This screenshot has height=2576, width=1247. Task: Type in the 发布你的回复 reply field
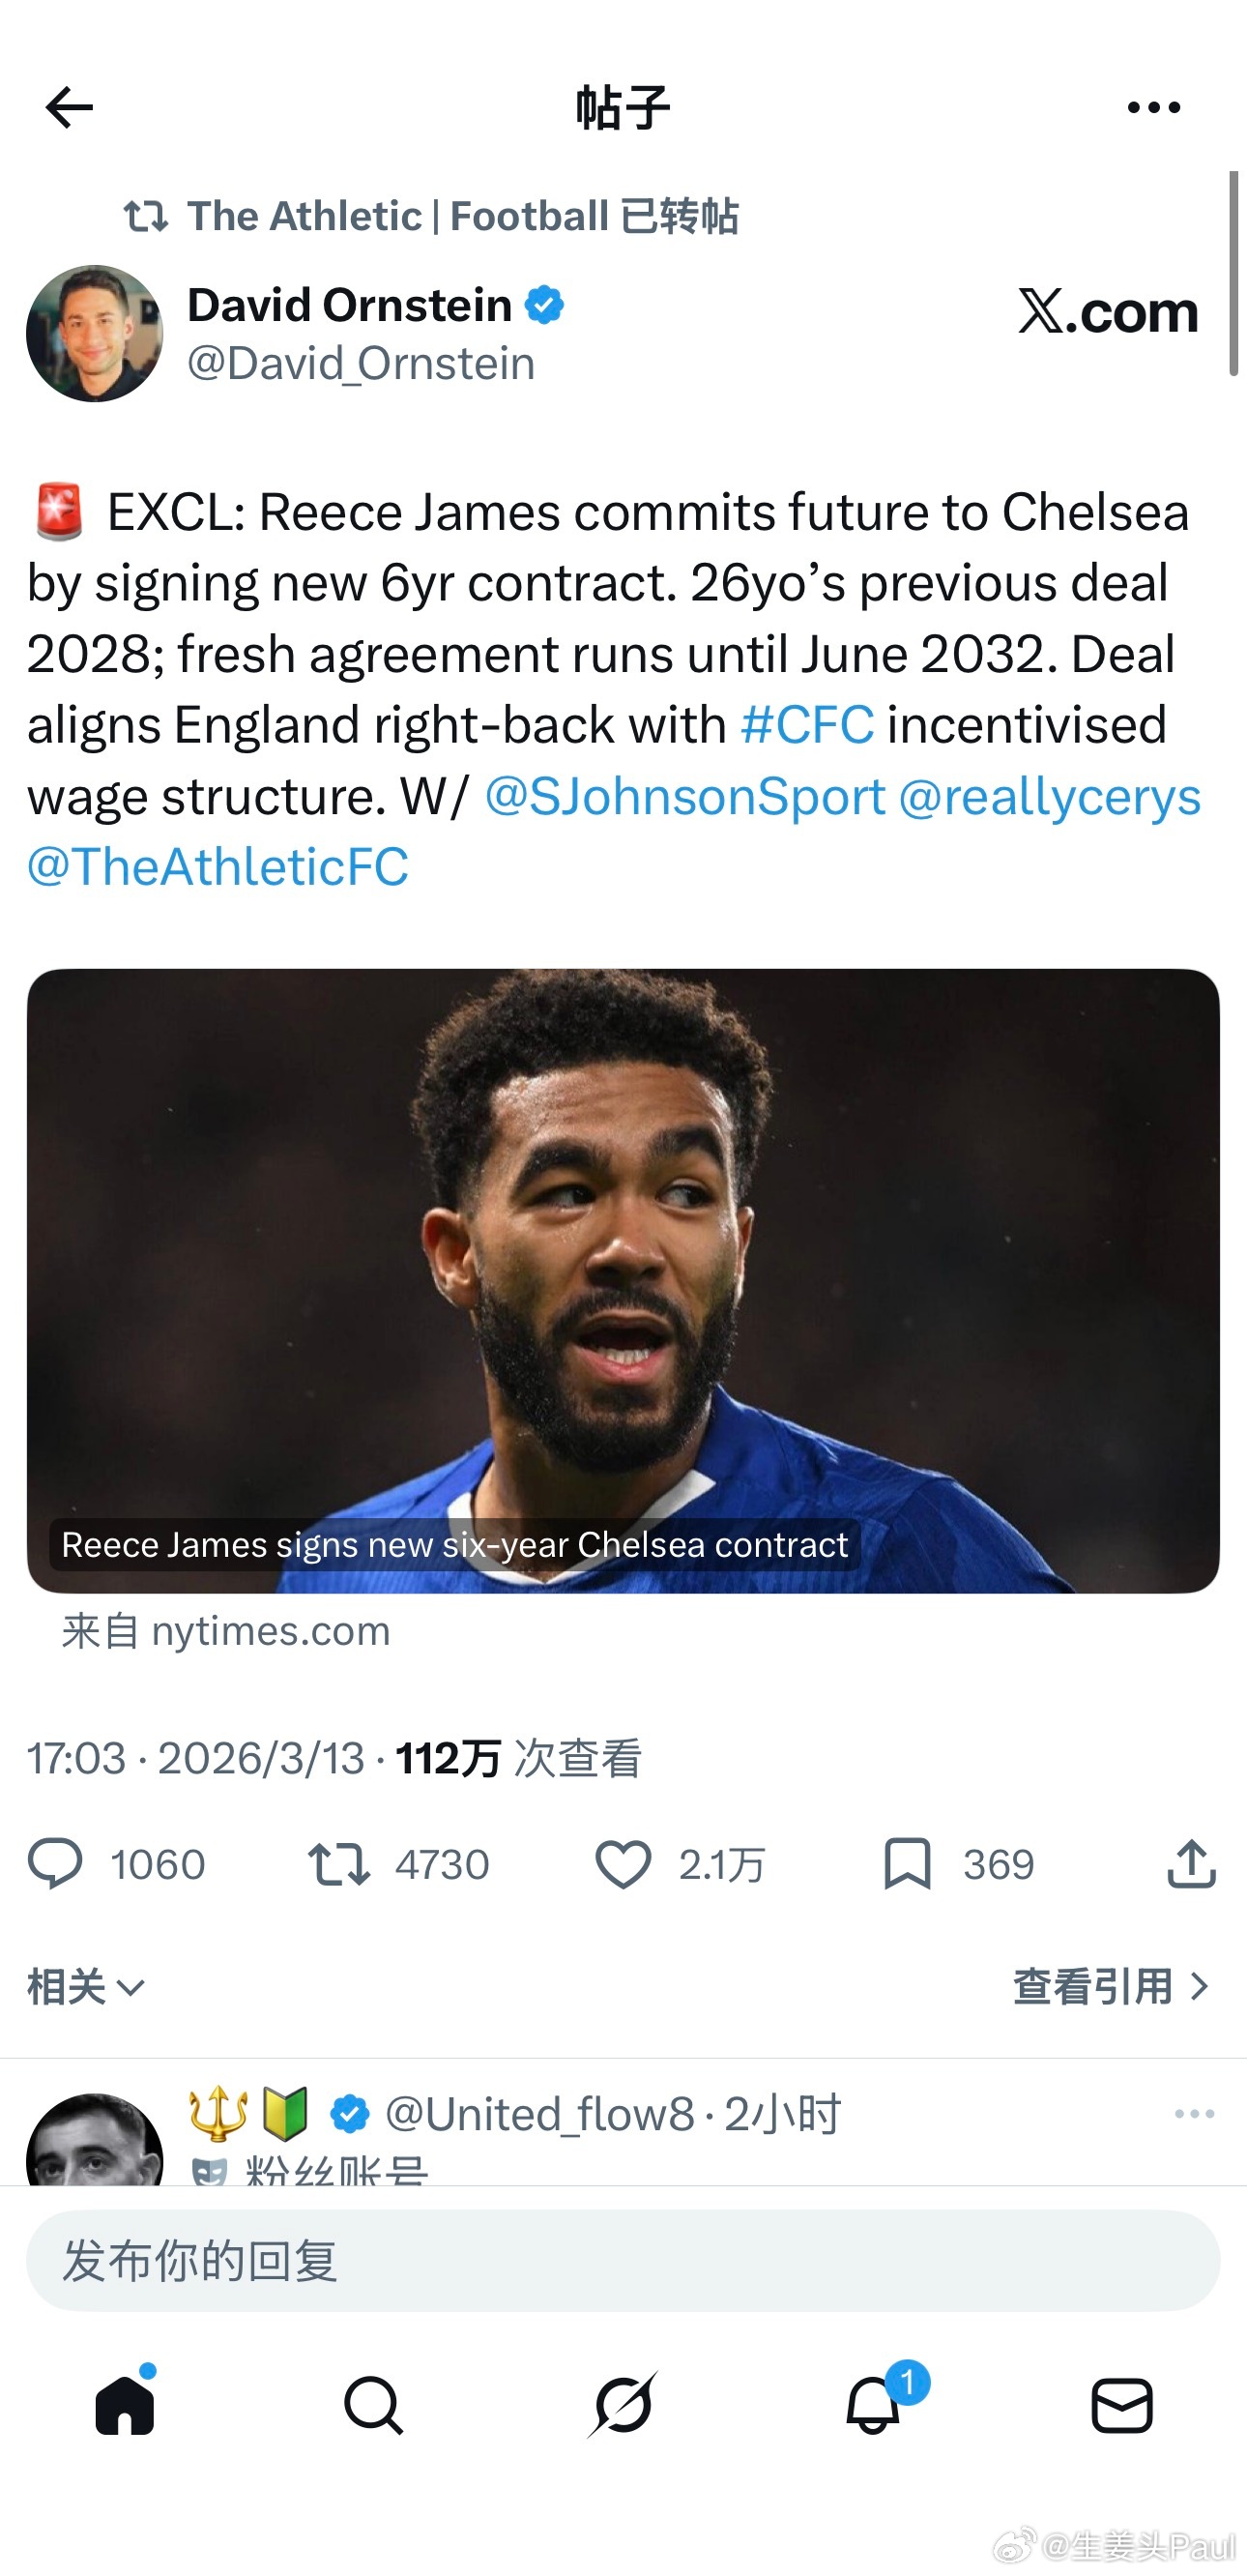622,2261
